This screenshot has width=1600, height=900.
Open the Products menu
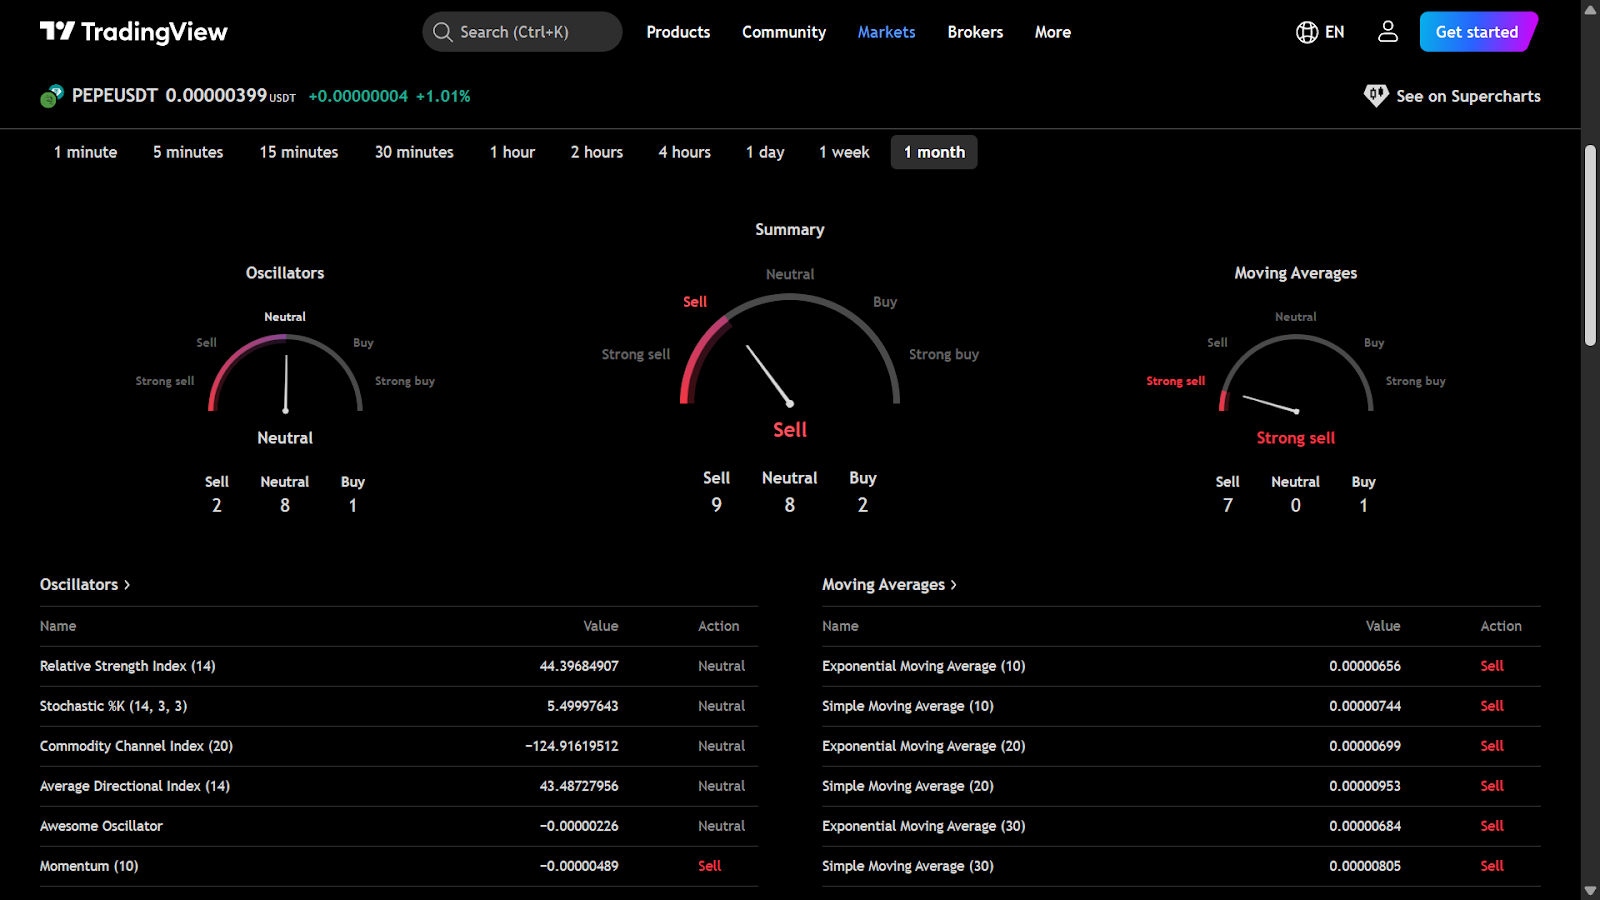pos(678,32)
